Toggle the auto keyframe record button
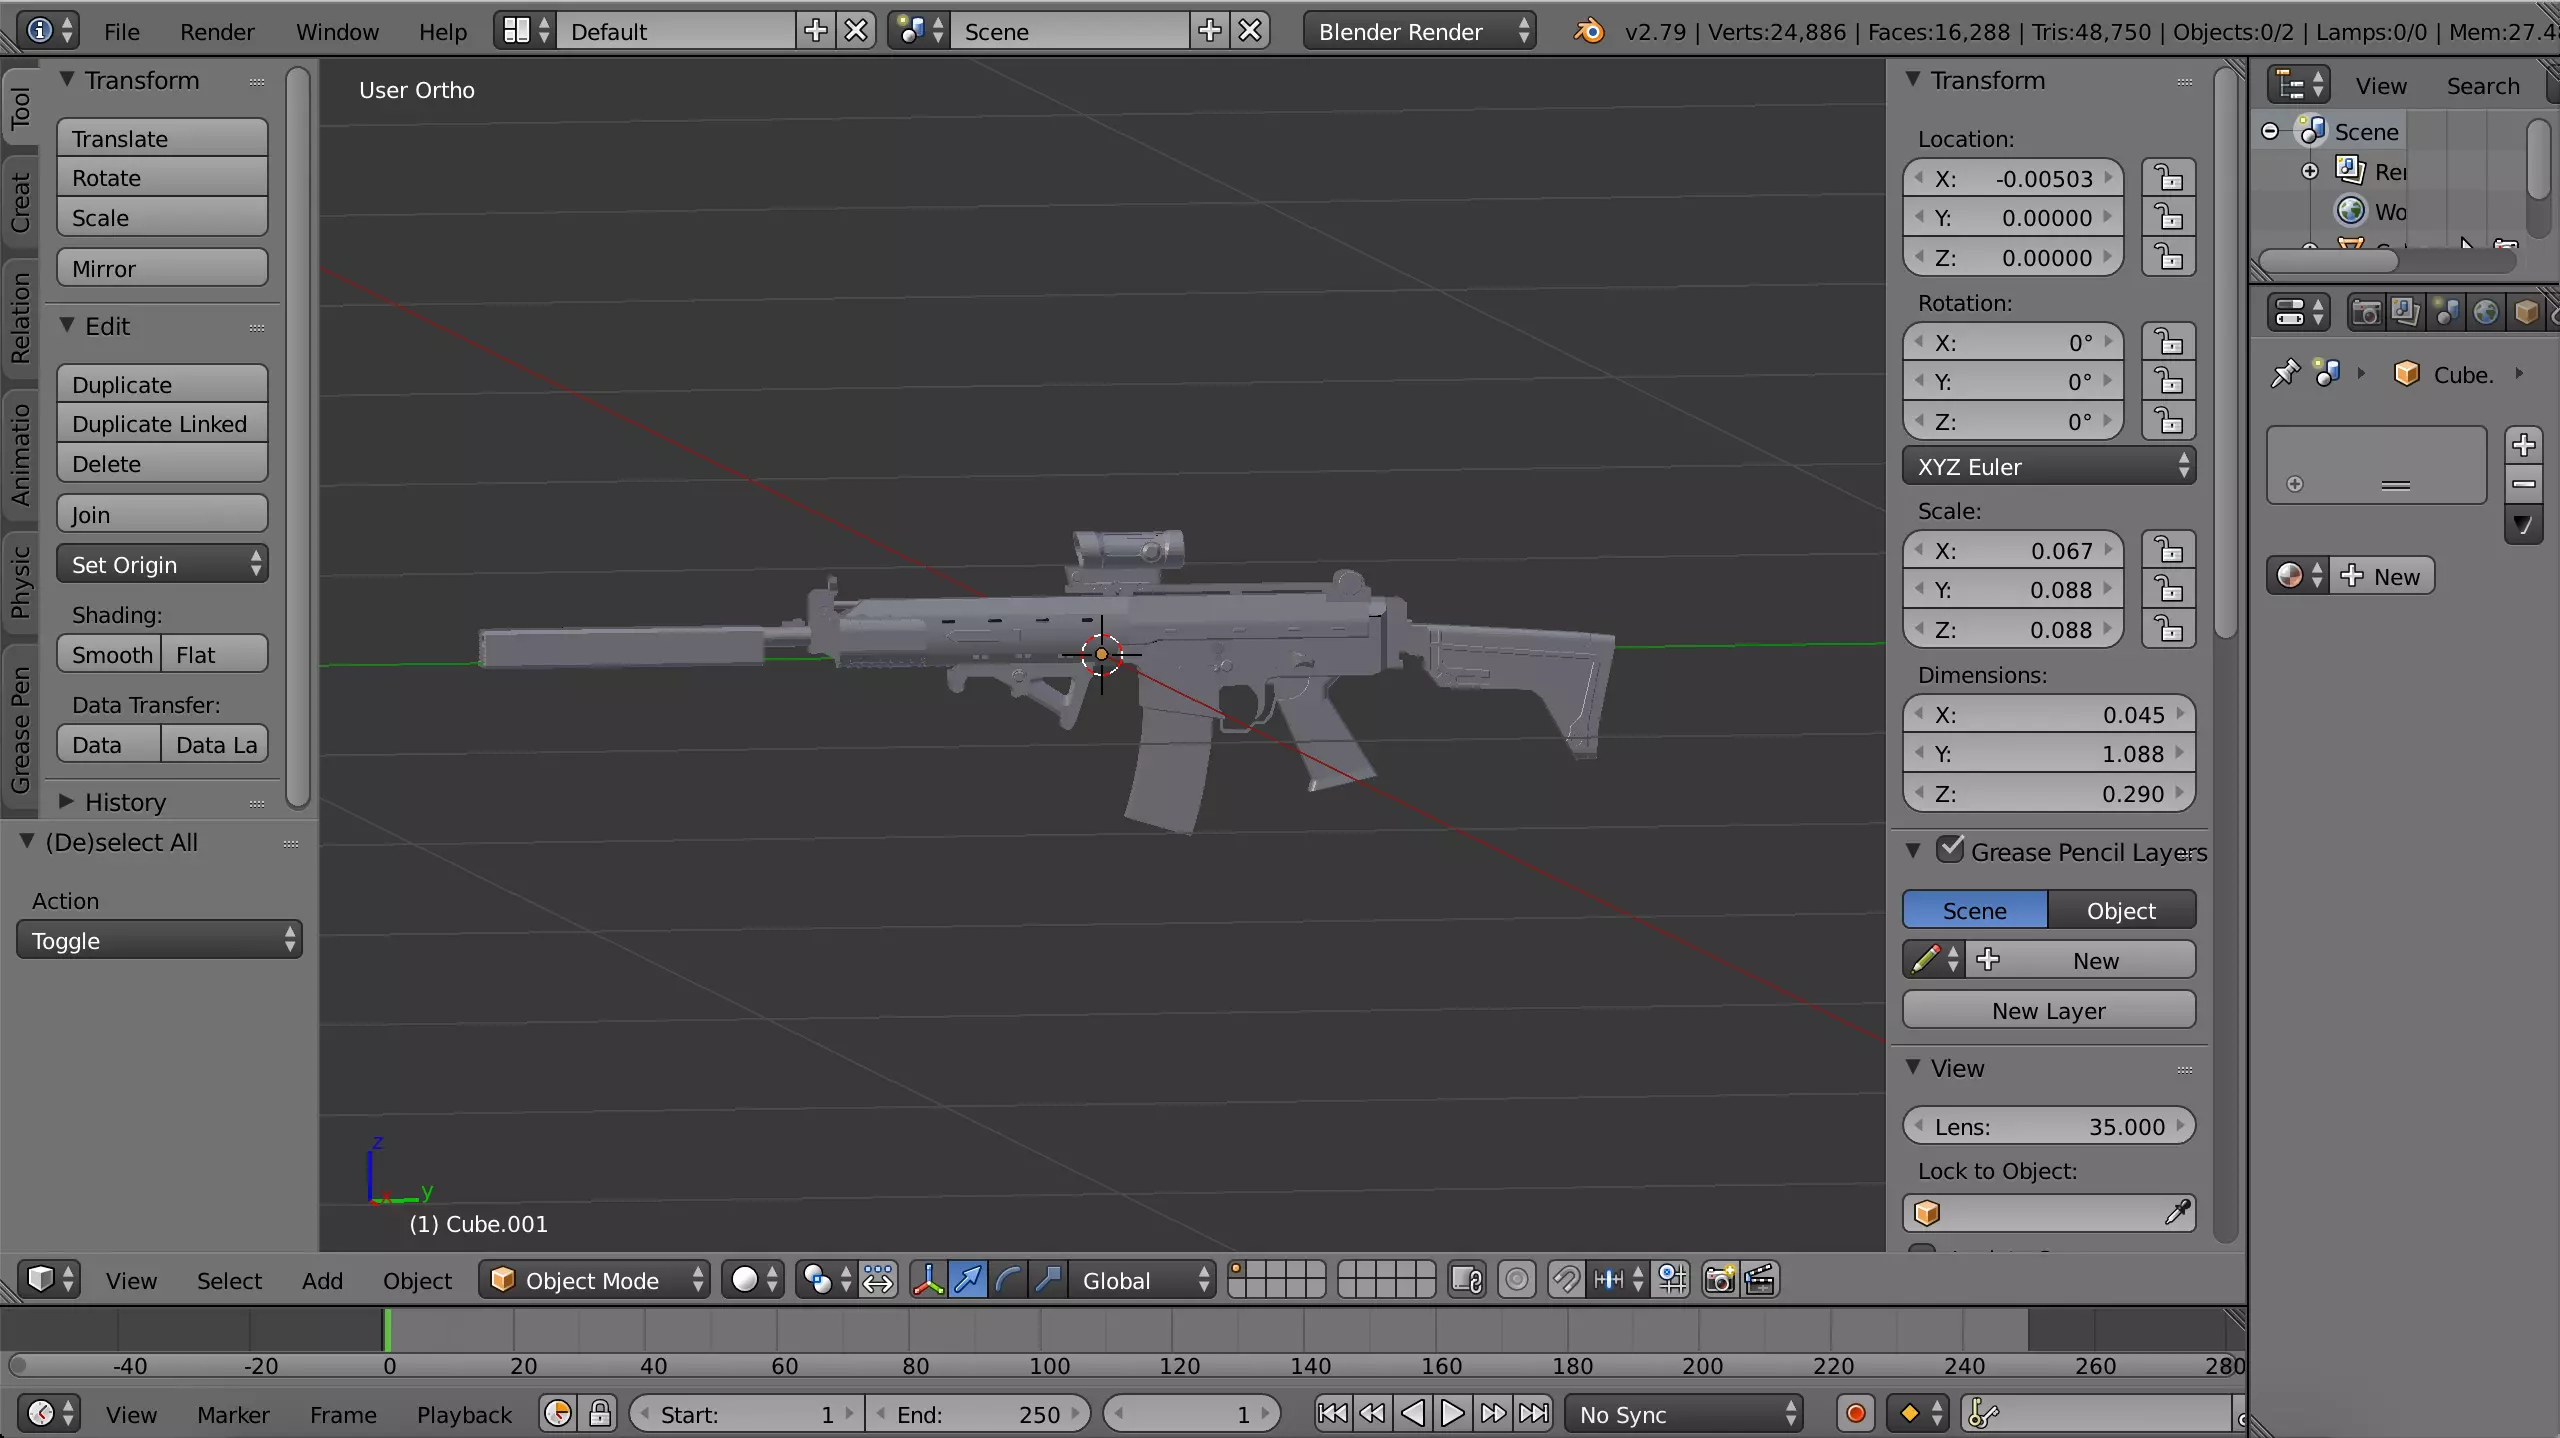 (1855, 1413)
